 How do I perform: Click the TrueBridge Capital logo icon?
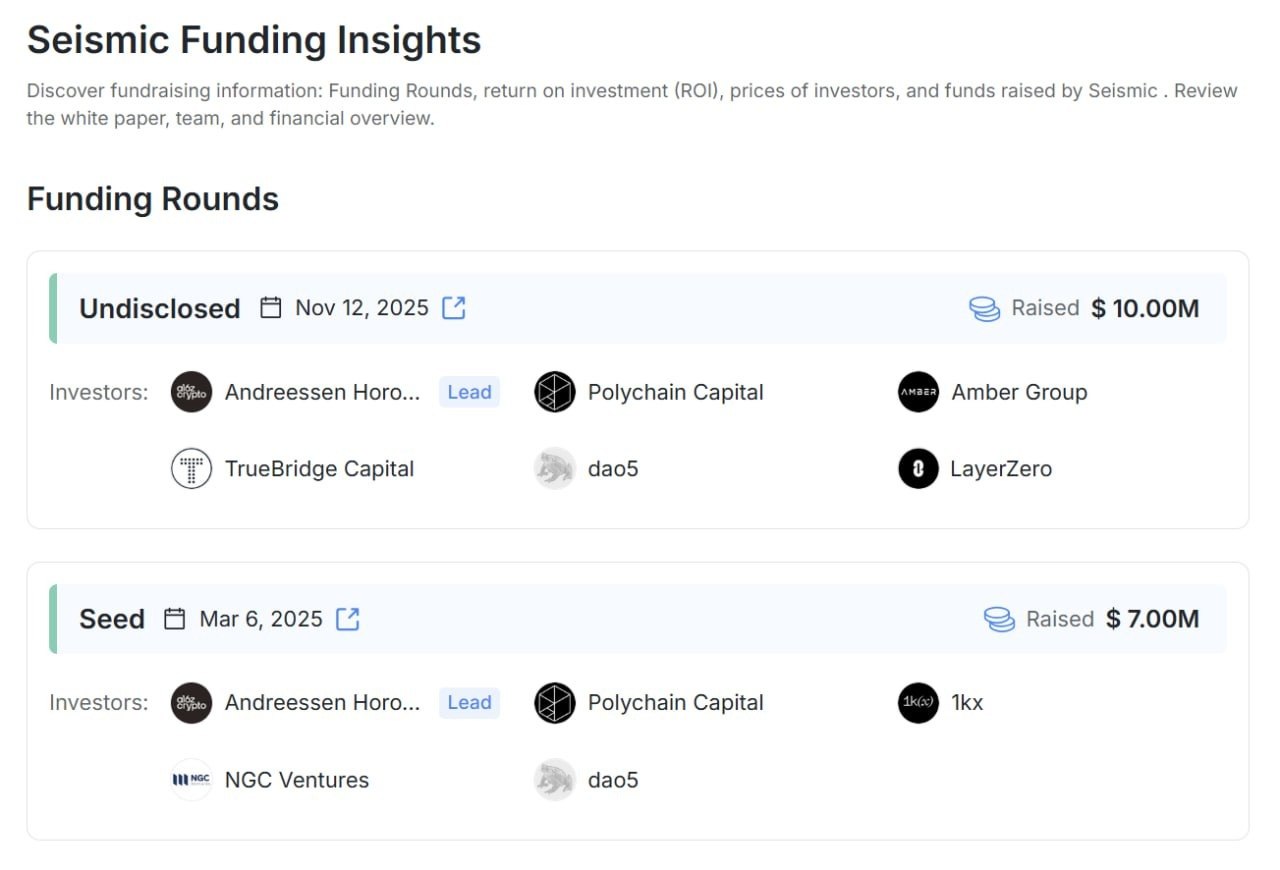pos(191,468)
